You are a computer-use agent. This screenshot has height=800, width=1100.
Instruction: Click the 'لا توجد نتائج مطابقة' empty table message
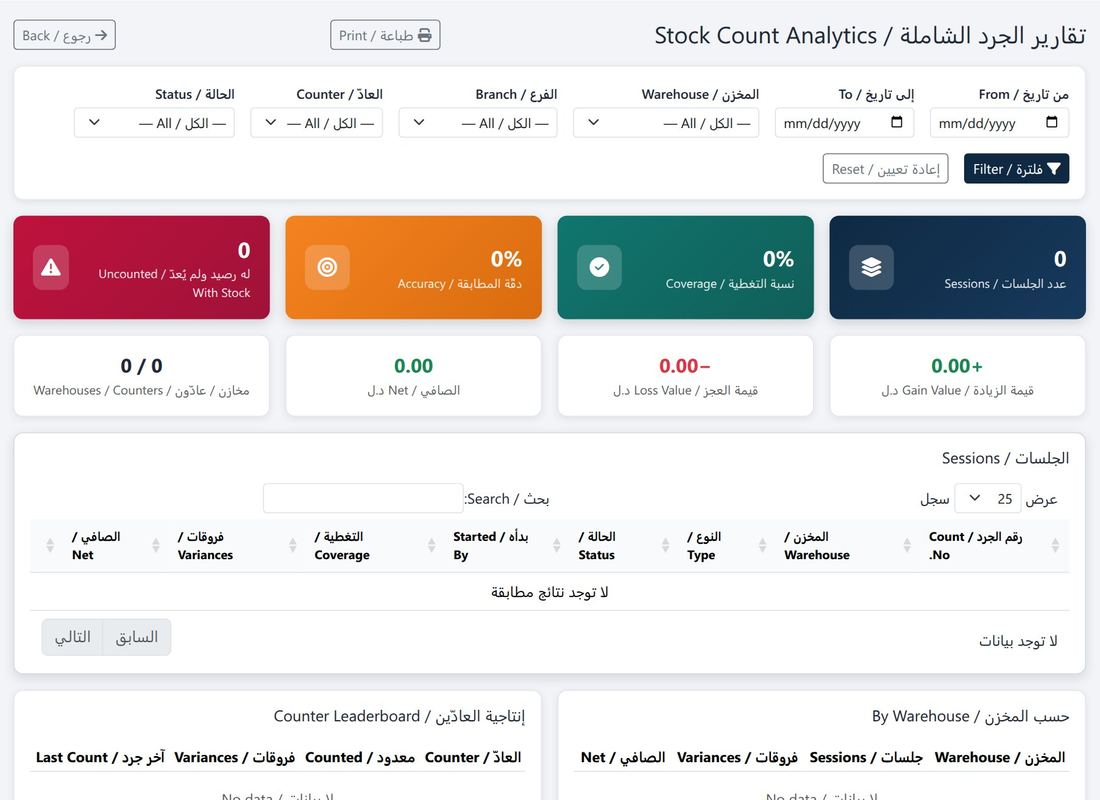pos(549,592)
